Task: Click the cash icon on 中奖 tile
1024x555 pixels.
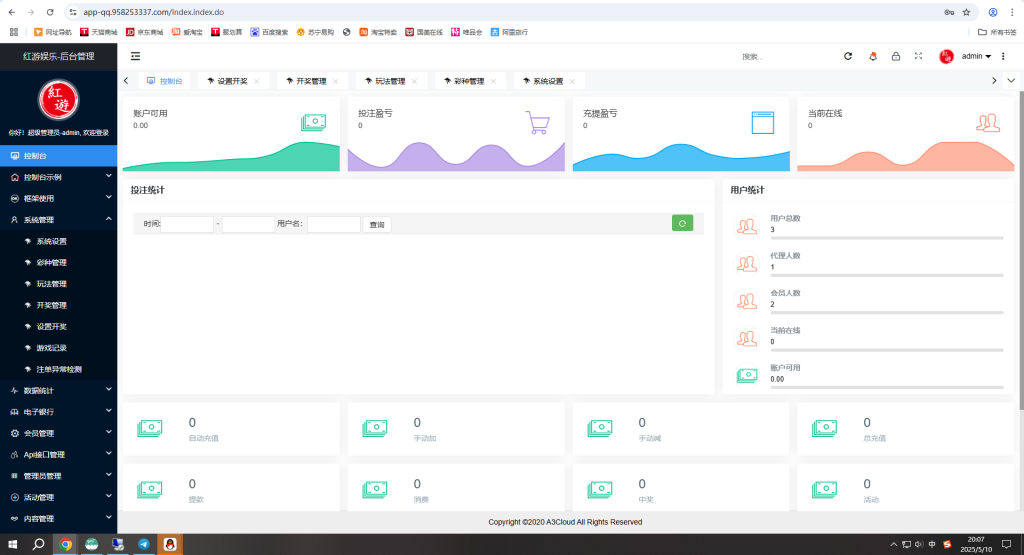Action: [600, 490]
